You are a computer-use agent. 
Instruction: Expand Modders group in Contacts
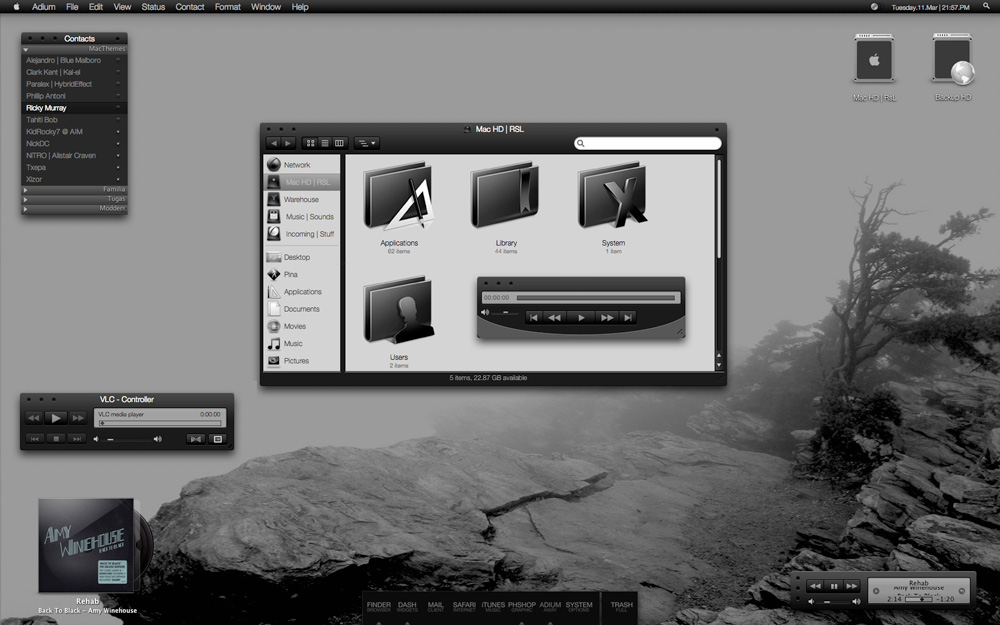point(26,209)
